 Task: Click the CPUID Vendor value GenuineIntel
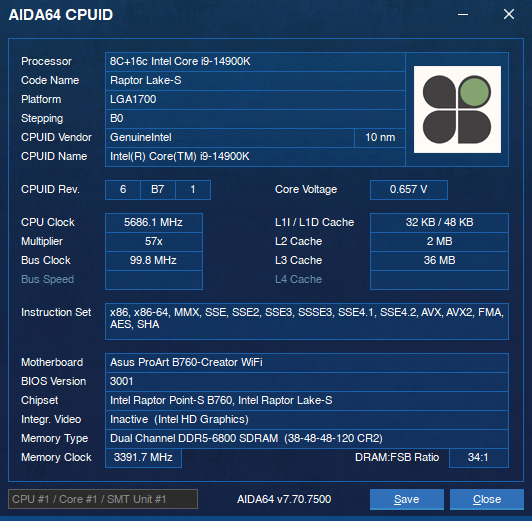tap(230, 137)
